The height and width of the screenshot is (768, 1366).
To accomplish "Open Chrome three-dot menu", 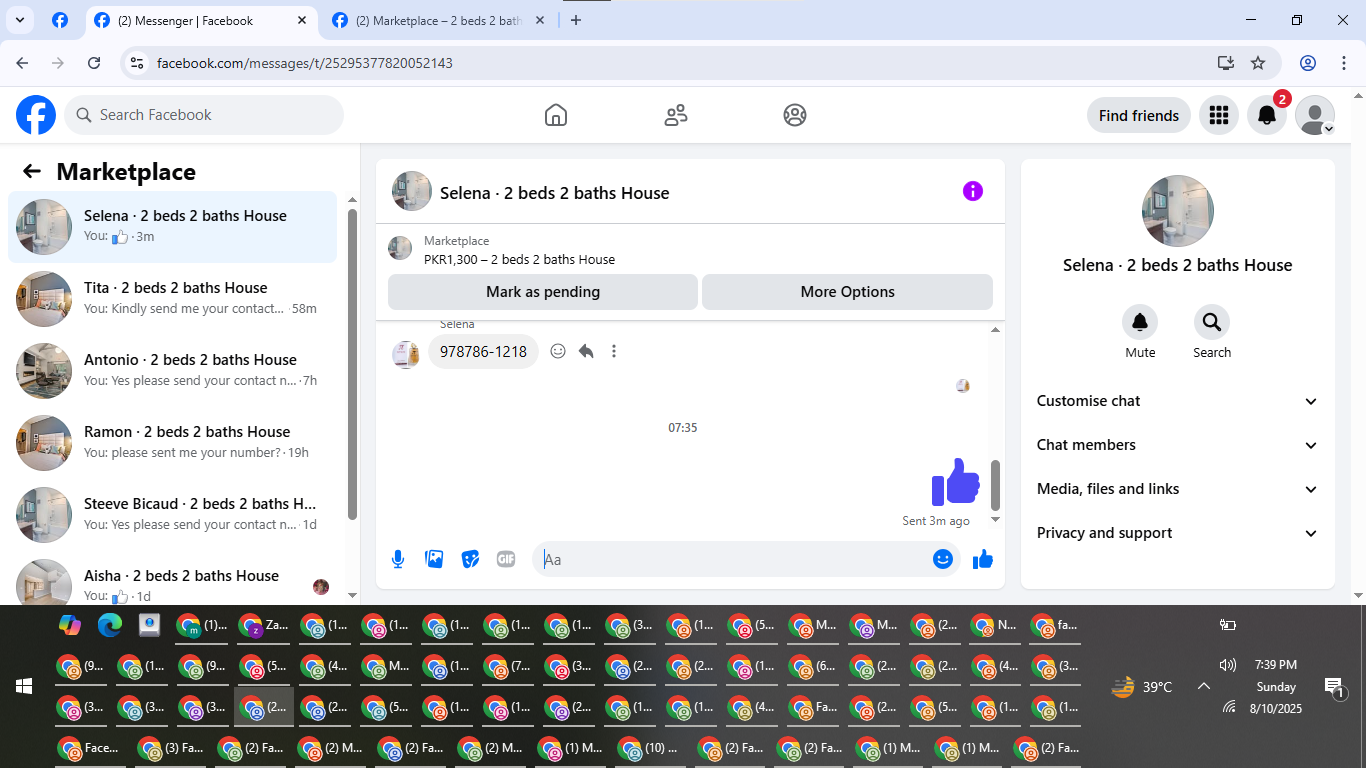I will pos(1344,63).
